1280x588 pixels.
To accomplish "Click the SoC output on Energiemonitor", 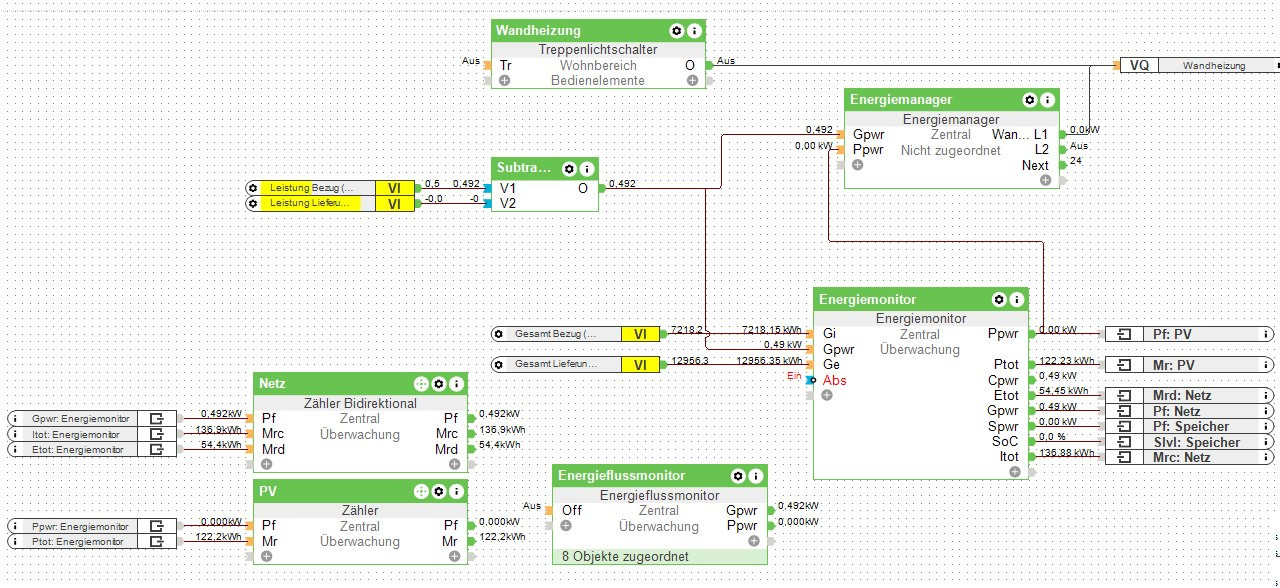I will coord(1005,441).
